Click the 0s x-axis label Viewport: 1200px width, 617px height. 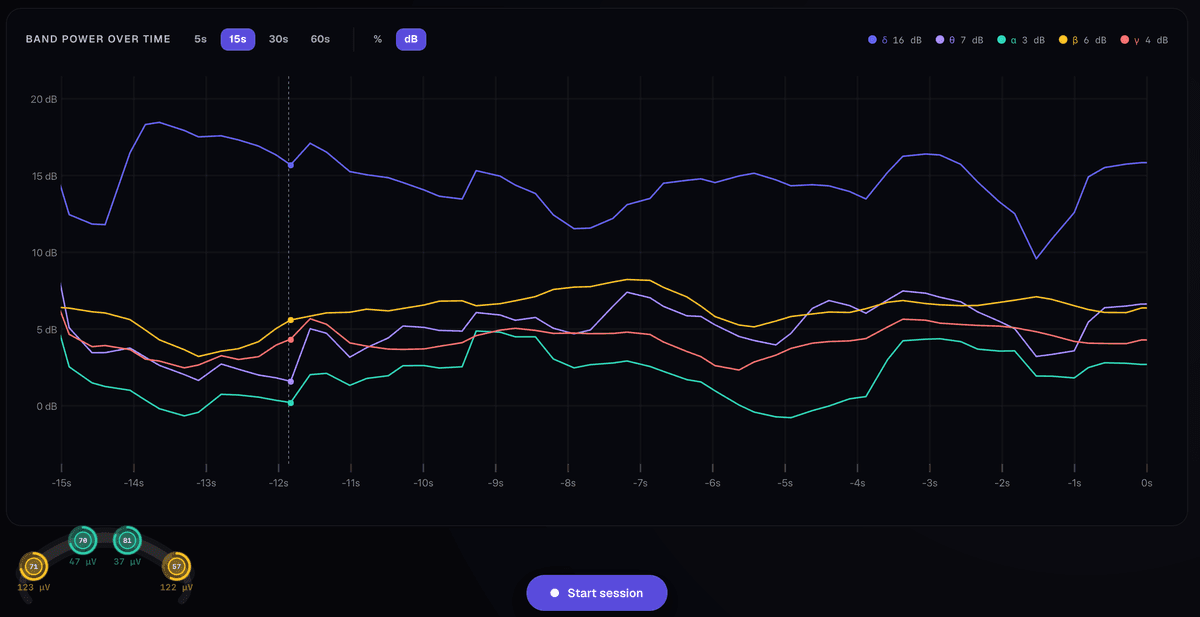pos(1147,483)
